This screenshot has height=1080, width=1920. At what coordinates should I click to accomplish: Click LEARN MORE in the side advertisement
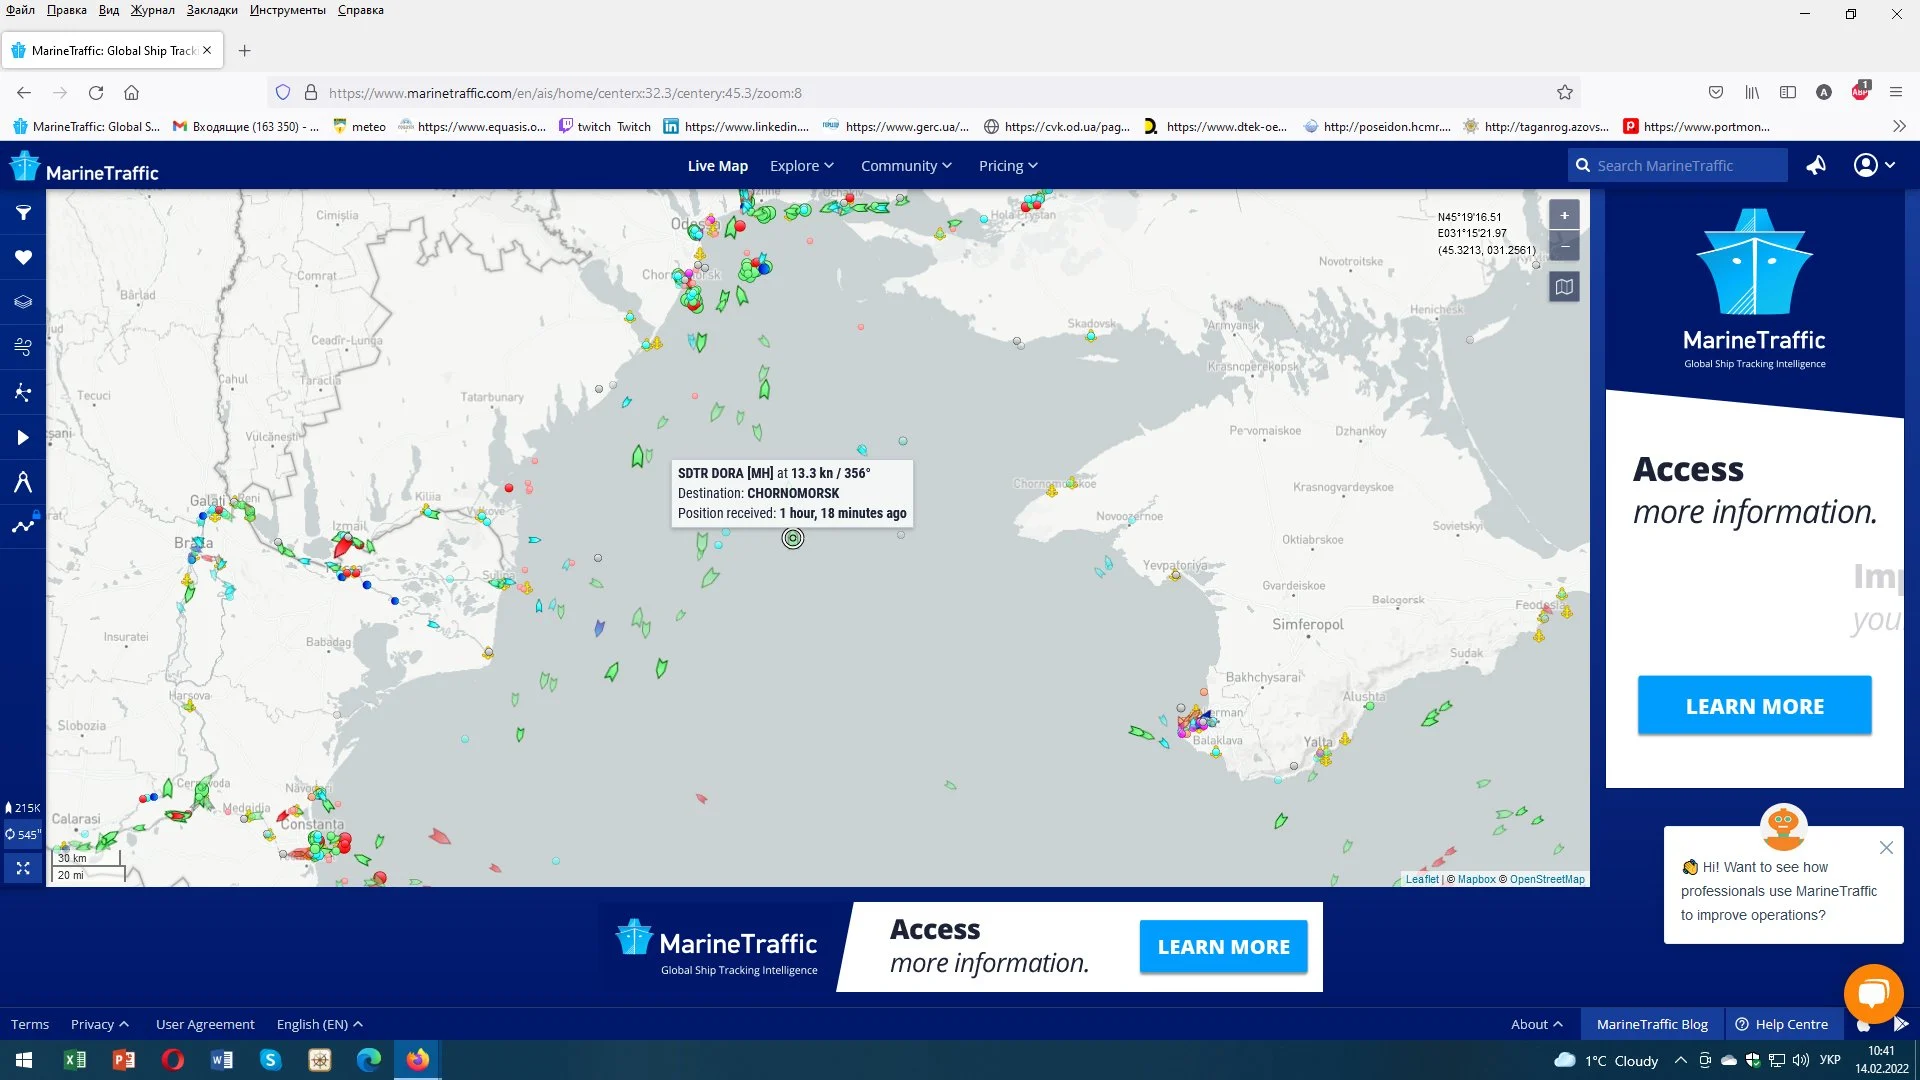pos(1754,706)
